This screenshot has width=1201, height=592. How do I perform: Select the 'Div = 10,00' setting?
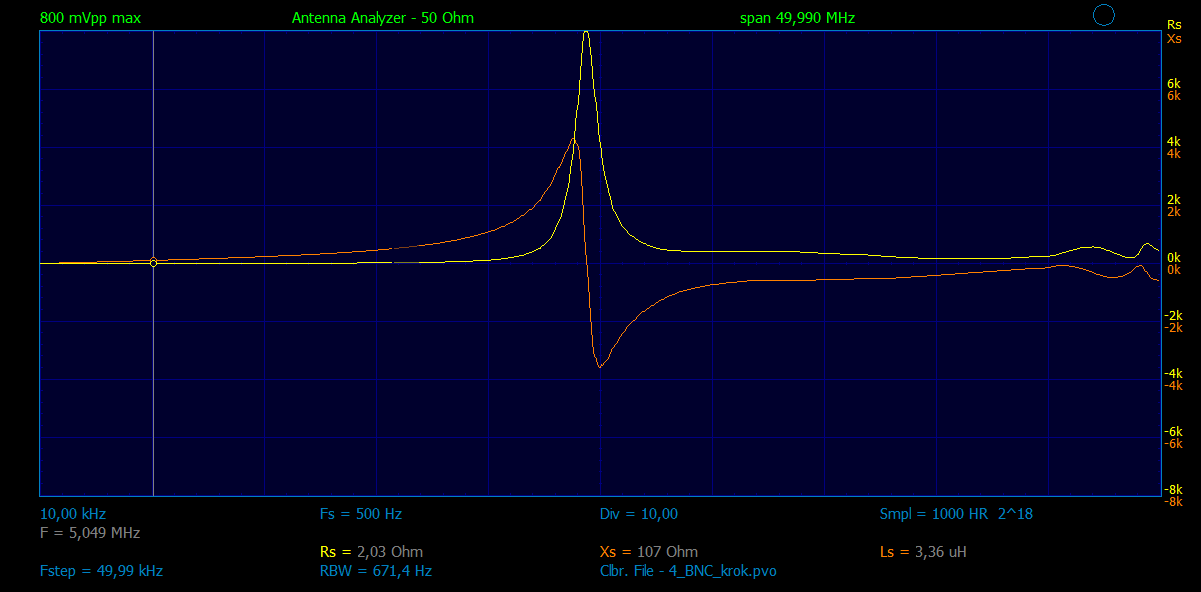639,514
